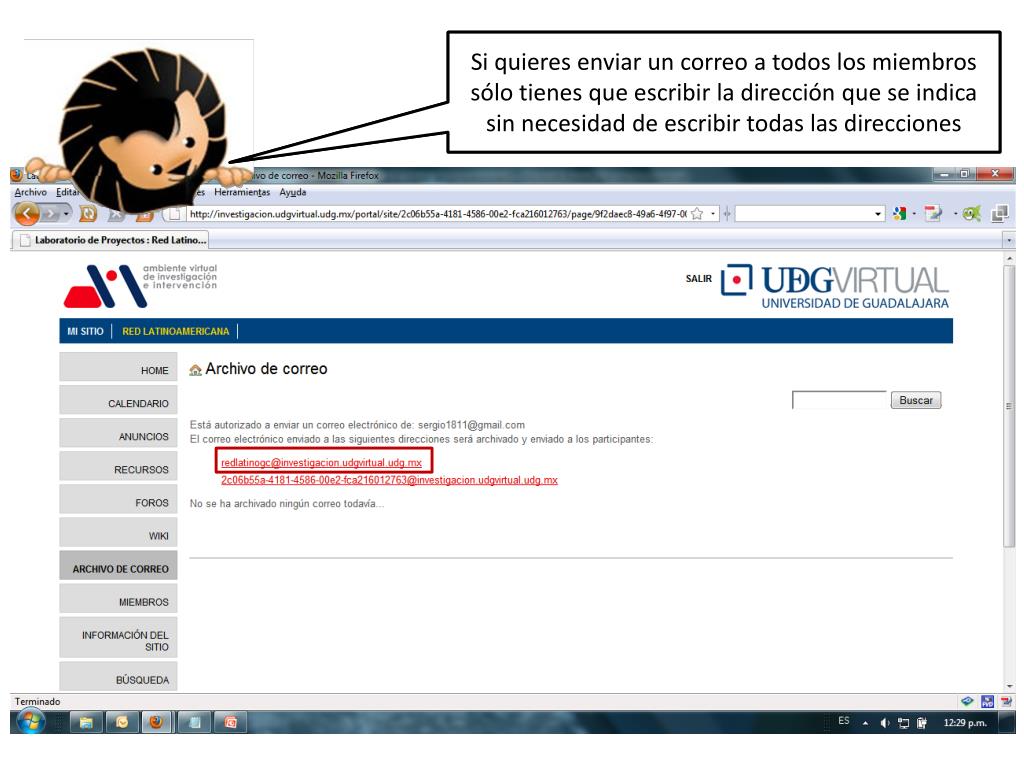1024x768 pixels.
Task: Open the back-forward history dropdown
Action: (x=66, y=214)
